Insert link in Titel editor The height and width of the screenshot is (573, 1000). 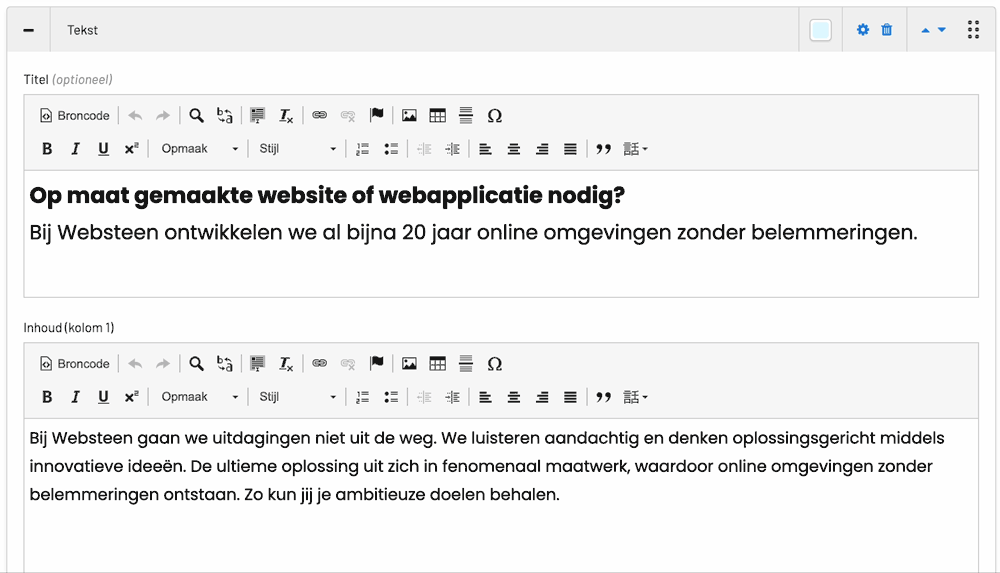coord(320,115)
